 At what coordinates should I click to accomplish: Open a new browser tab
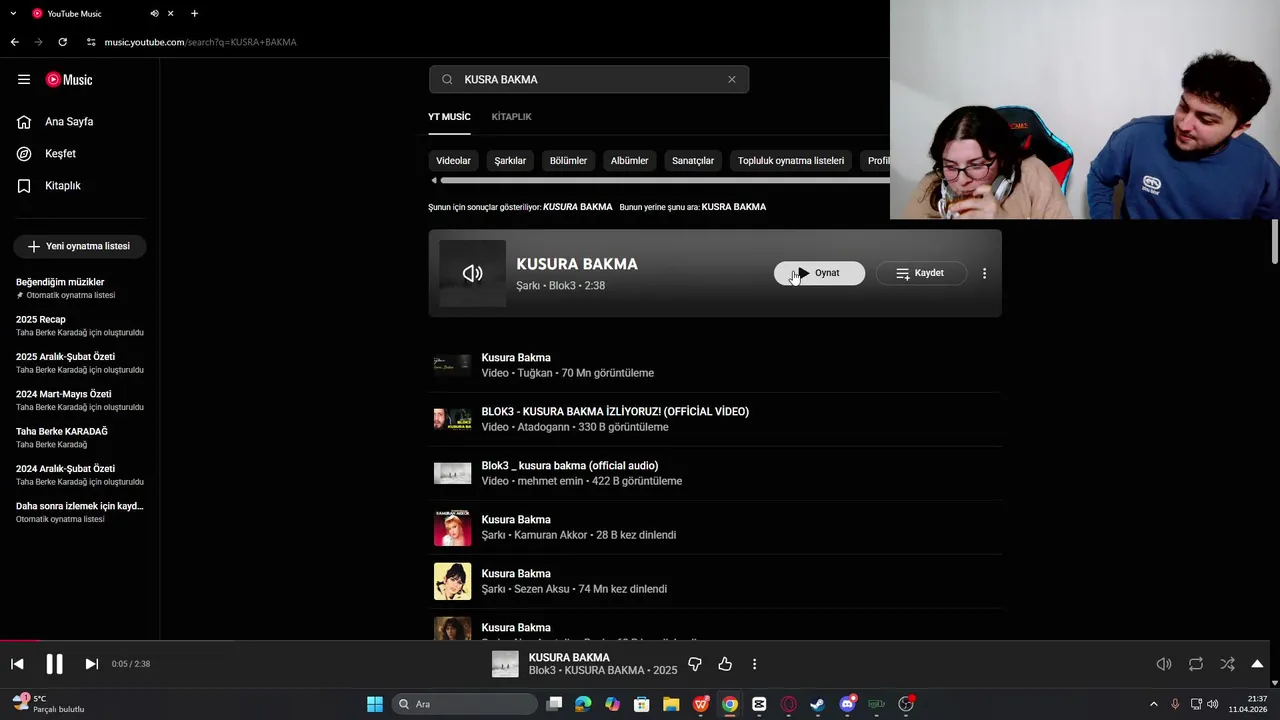[194, 14]
